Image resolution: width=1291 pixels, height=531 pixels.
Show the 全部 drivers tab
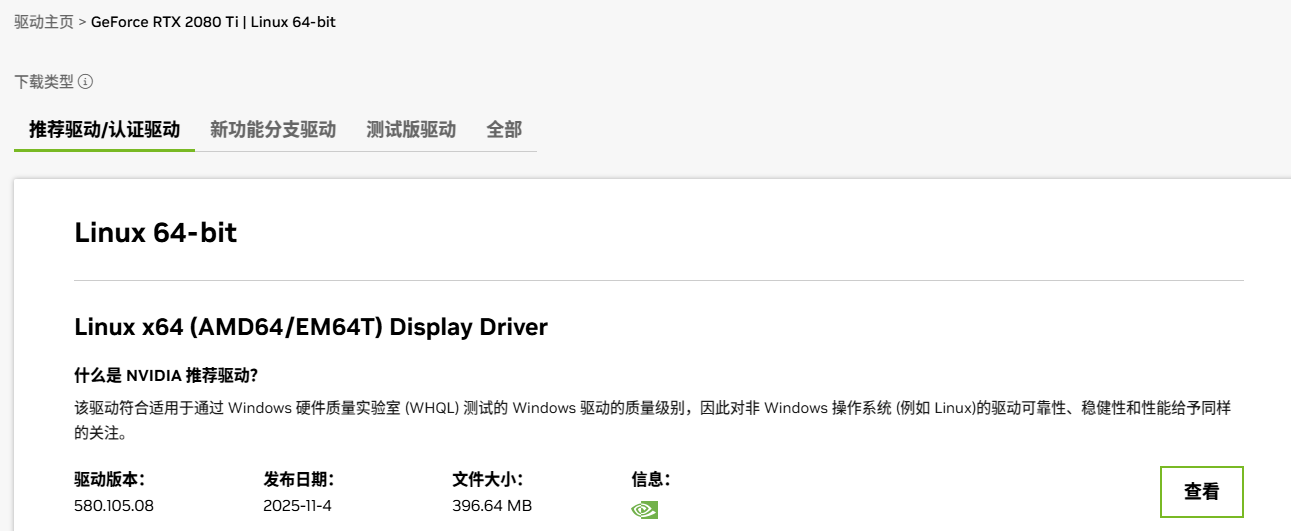[x=504, y=130]
